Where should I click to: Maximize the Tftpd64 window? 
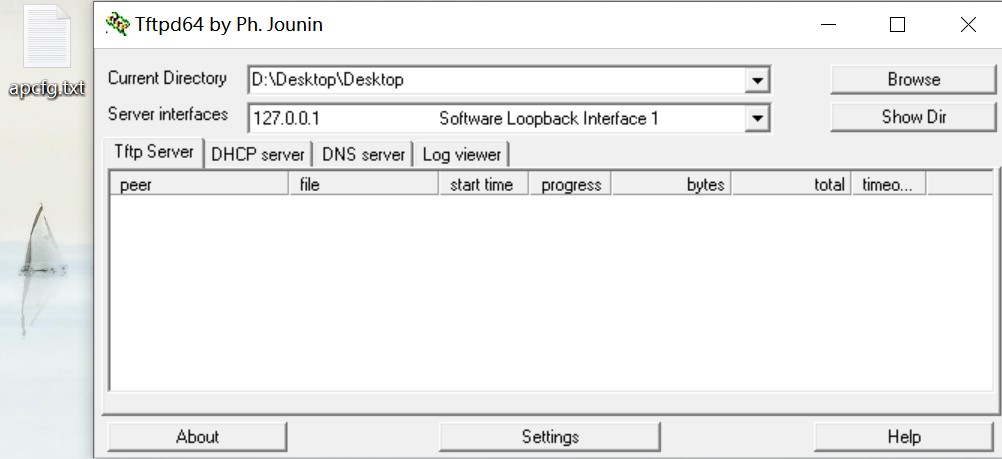(897, 25)
